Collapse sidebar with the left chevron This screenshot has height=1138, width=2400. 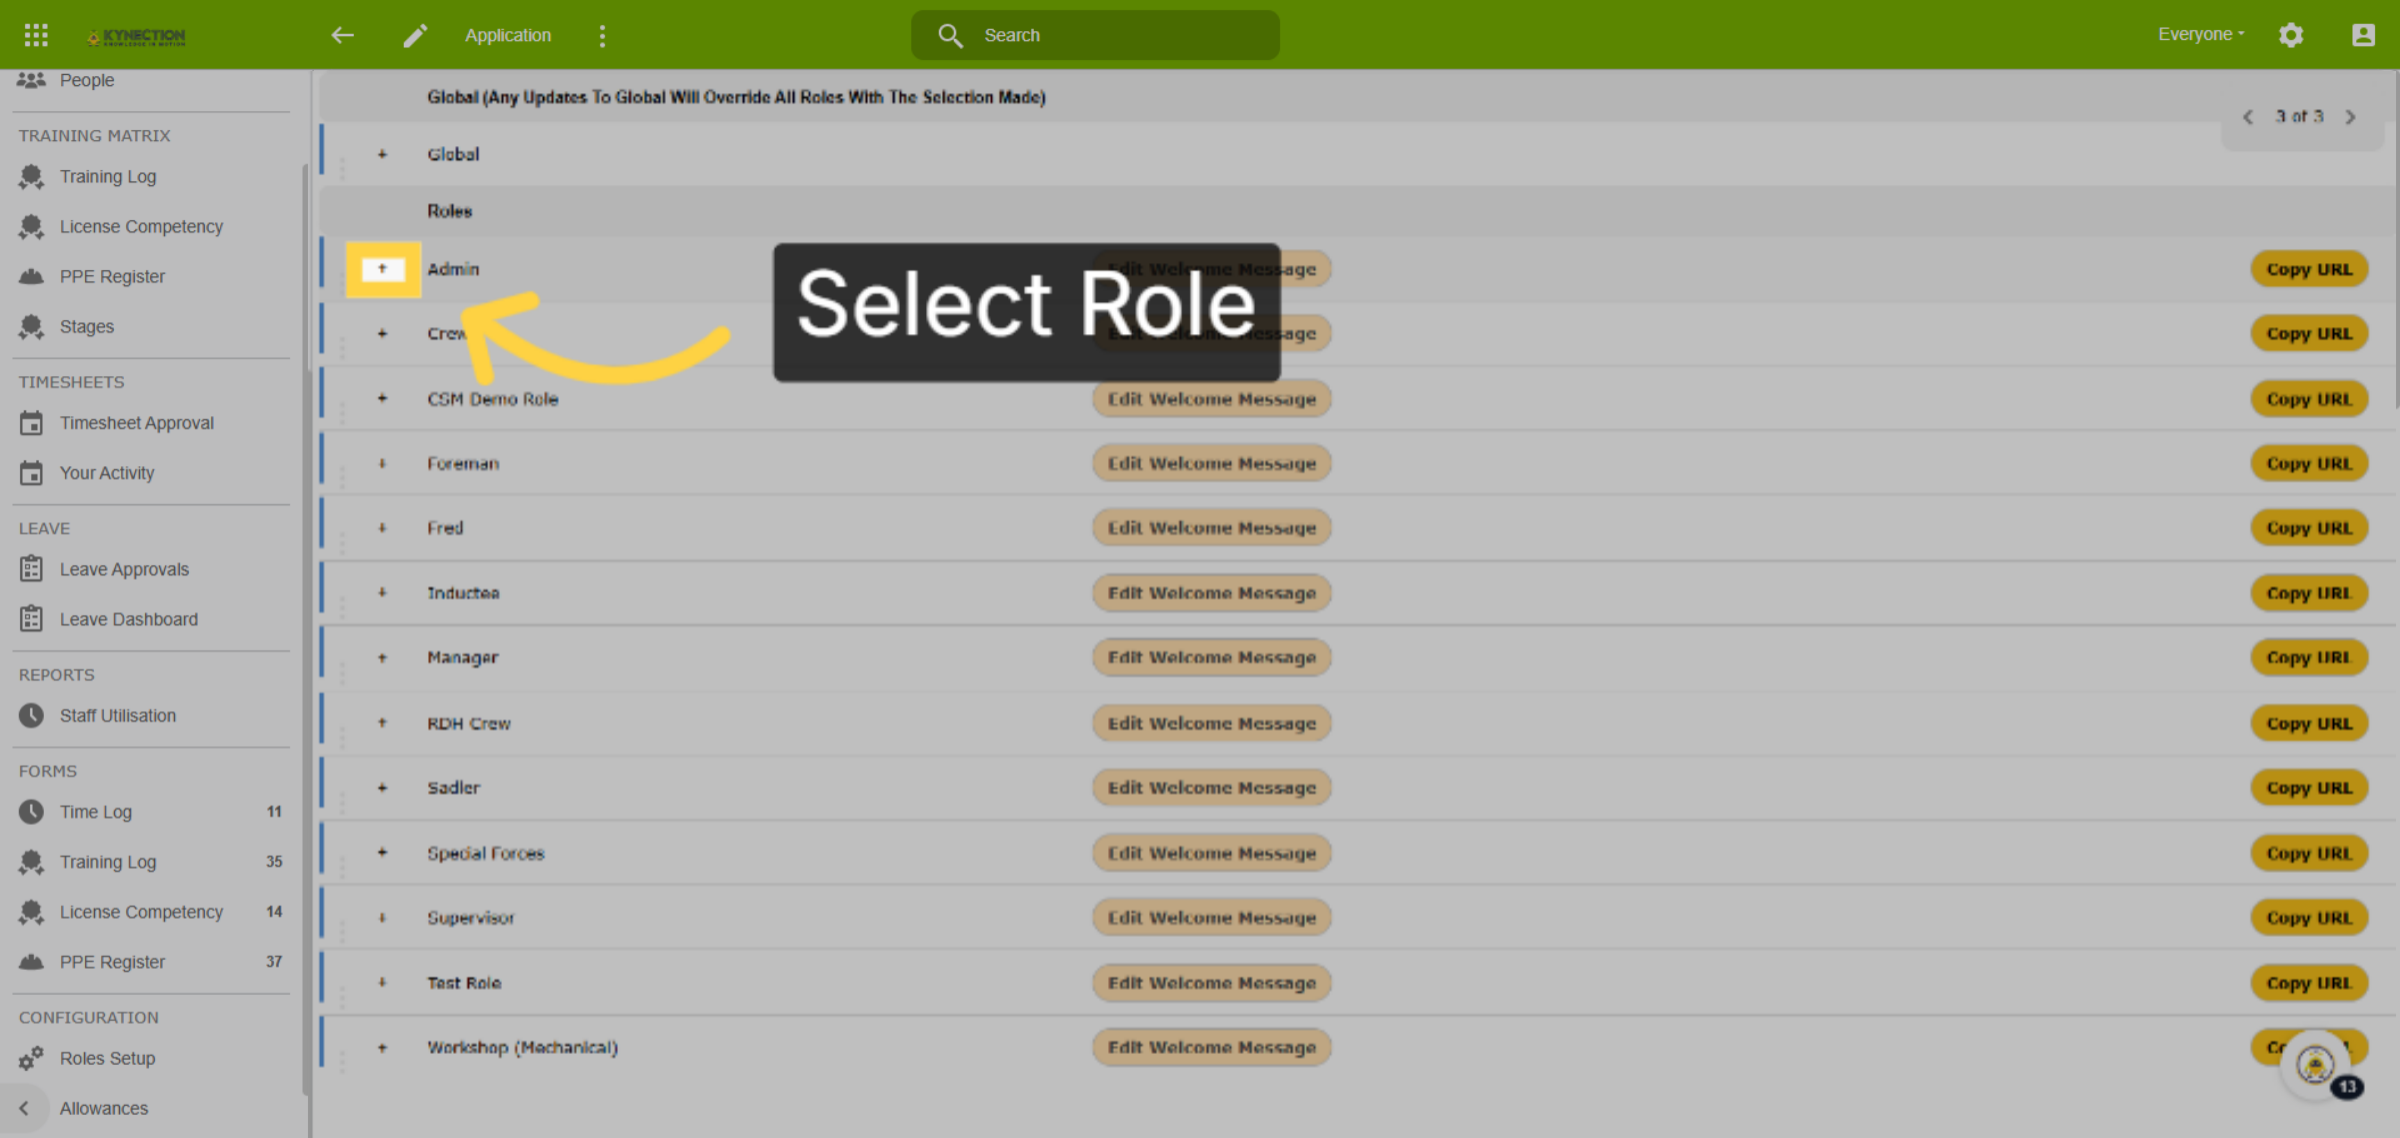(24, 1108)
